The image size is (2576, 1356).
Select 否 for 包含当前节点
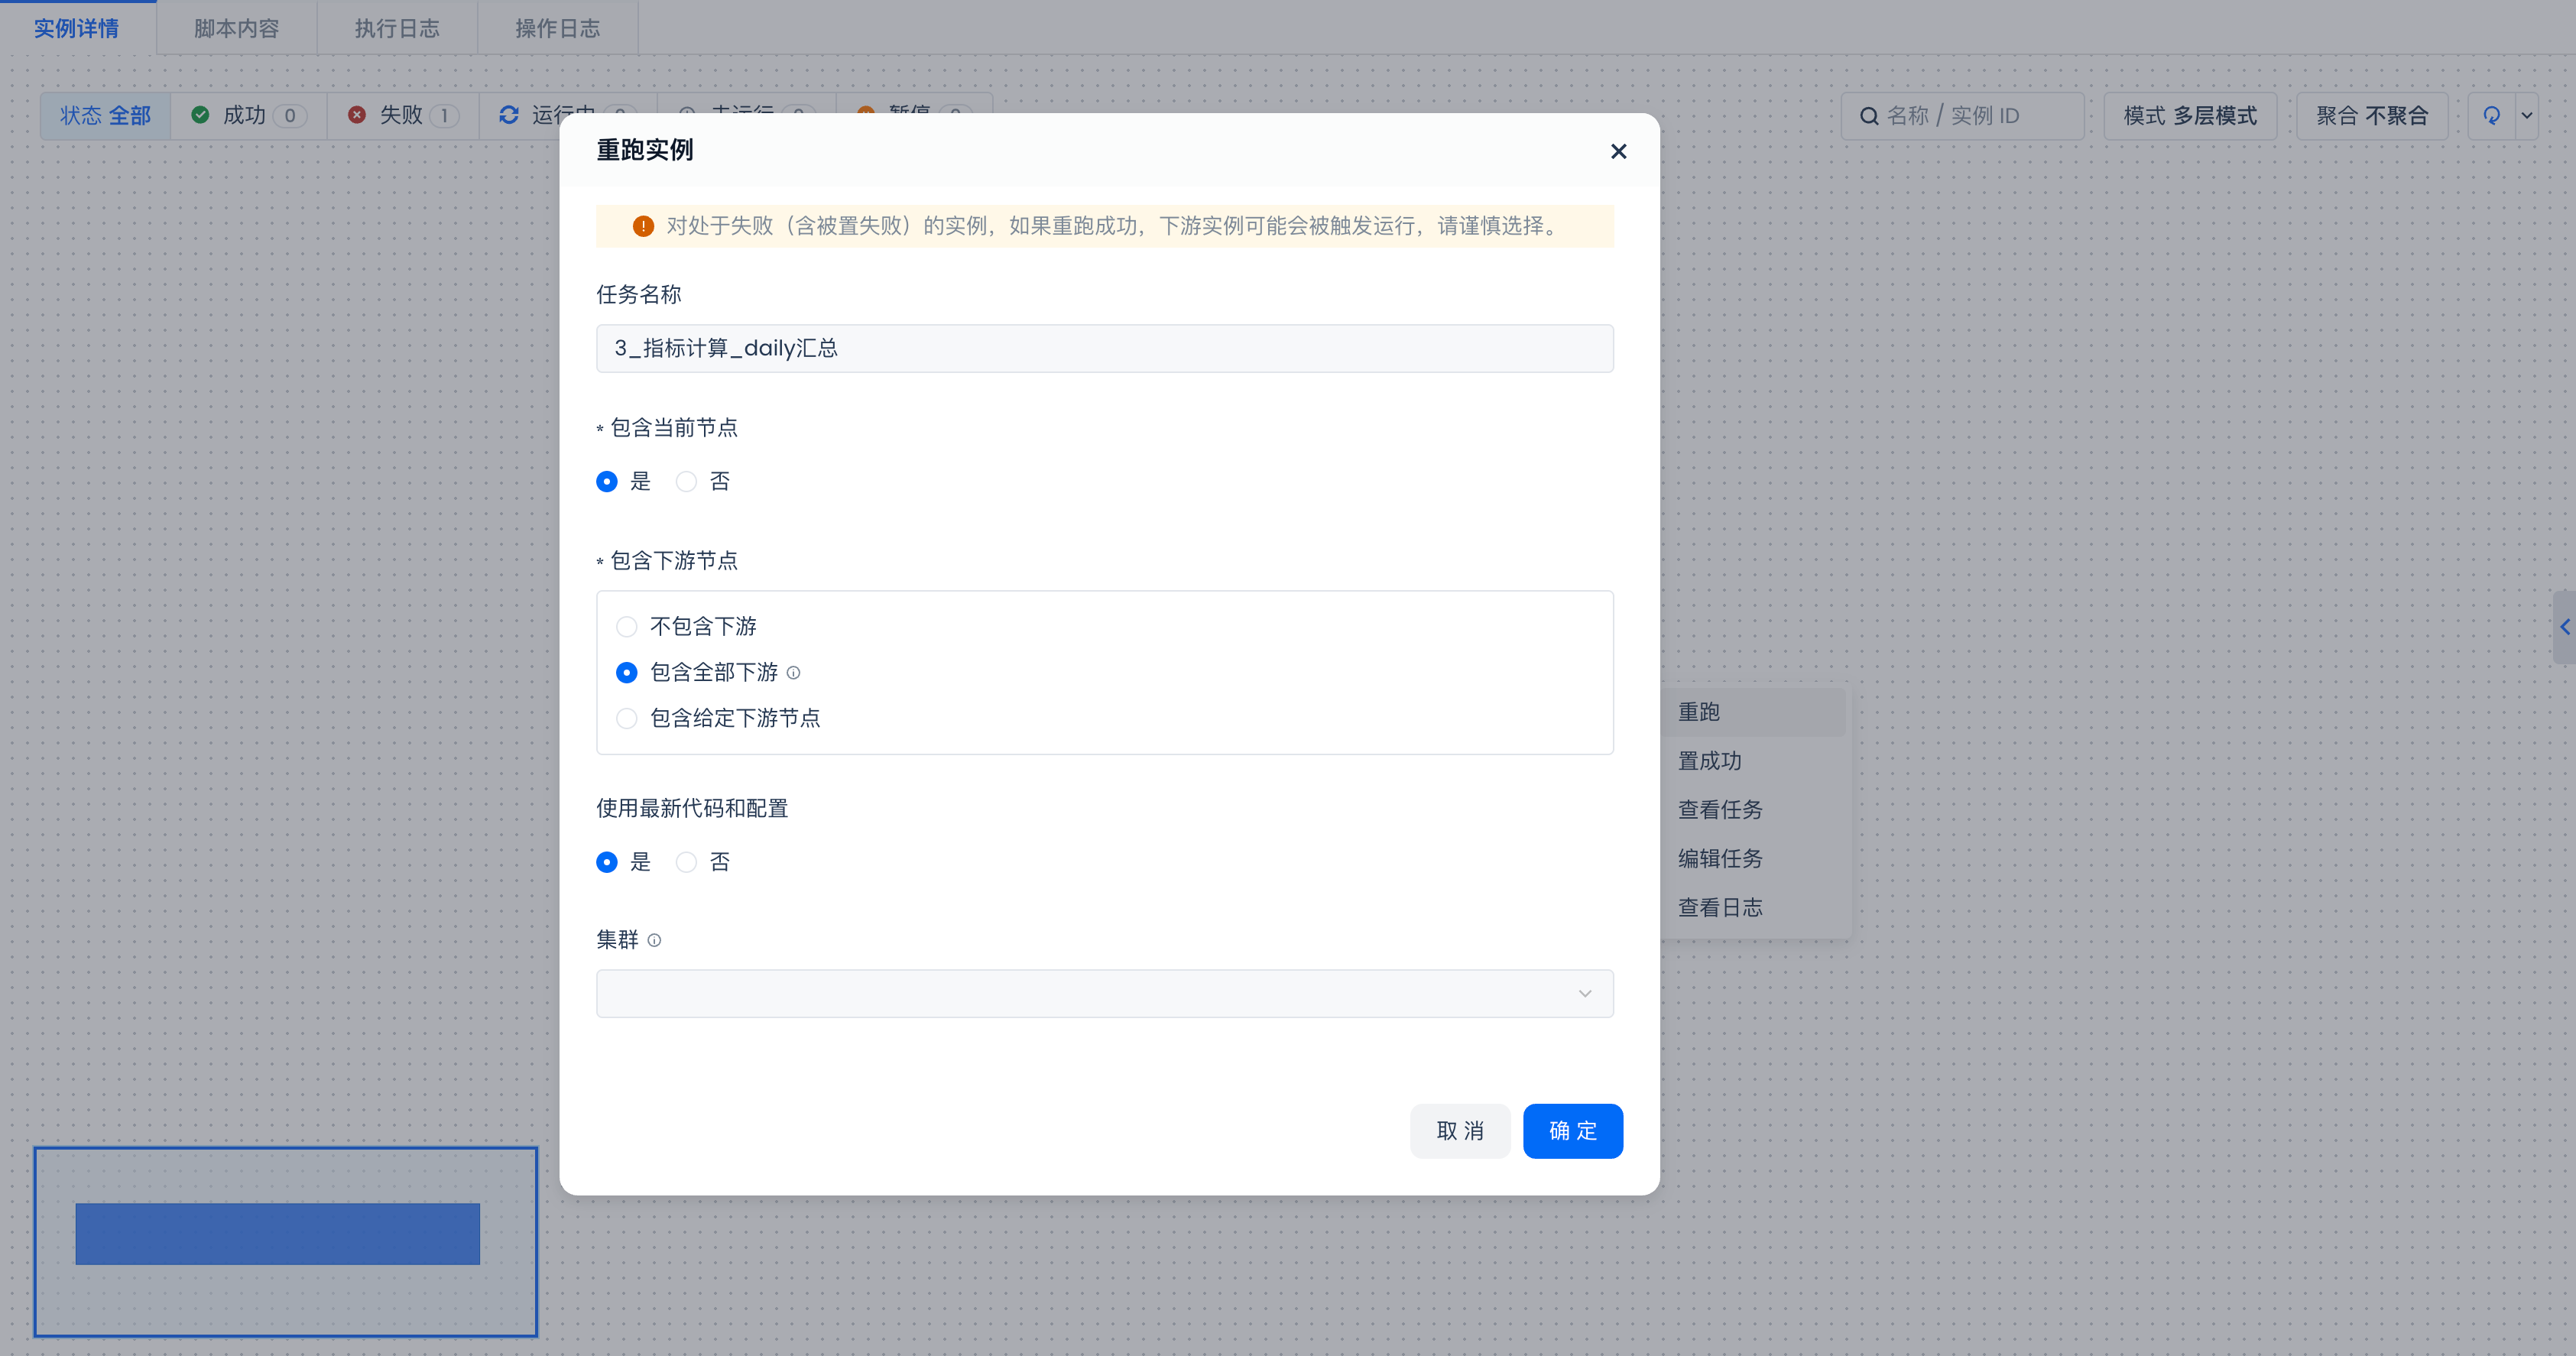tap(686, 482)
